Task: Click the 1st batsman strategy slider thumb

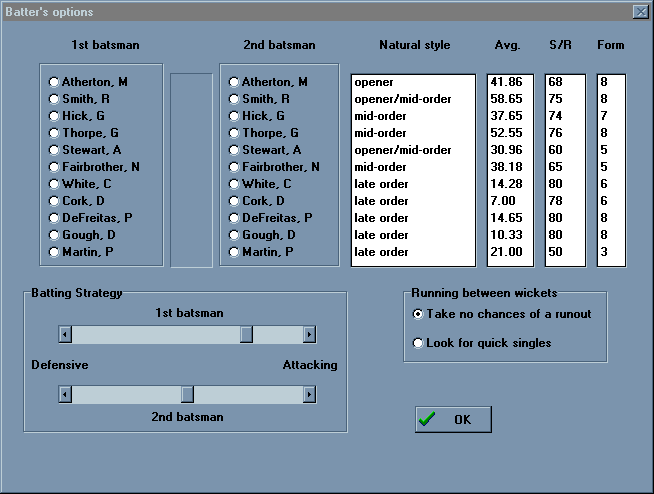Action: 246,335
